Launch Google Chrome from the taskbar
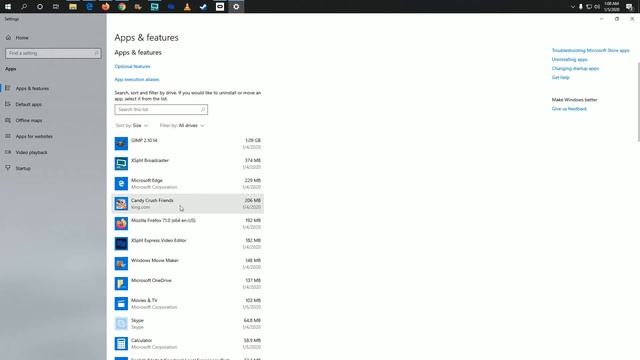This screenshot has width=640, height=360. click(122, 7)
